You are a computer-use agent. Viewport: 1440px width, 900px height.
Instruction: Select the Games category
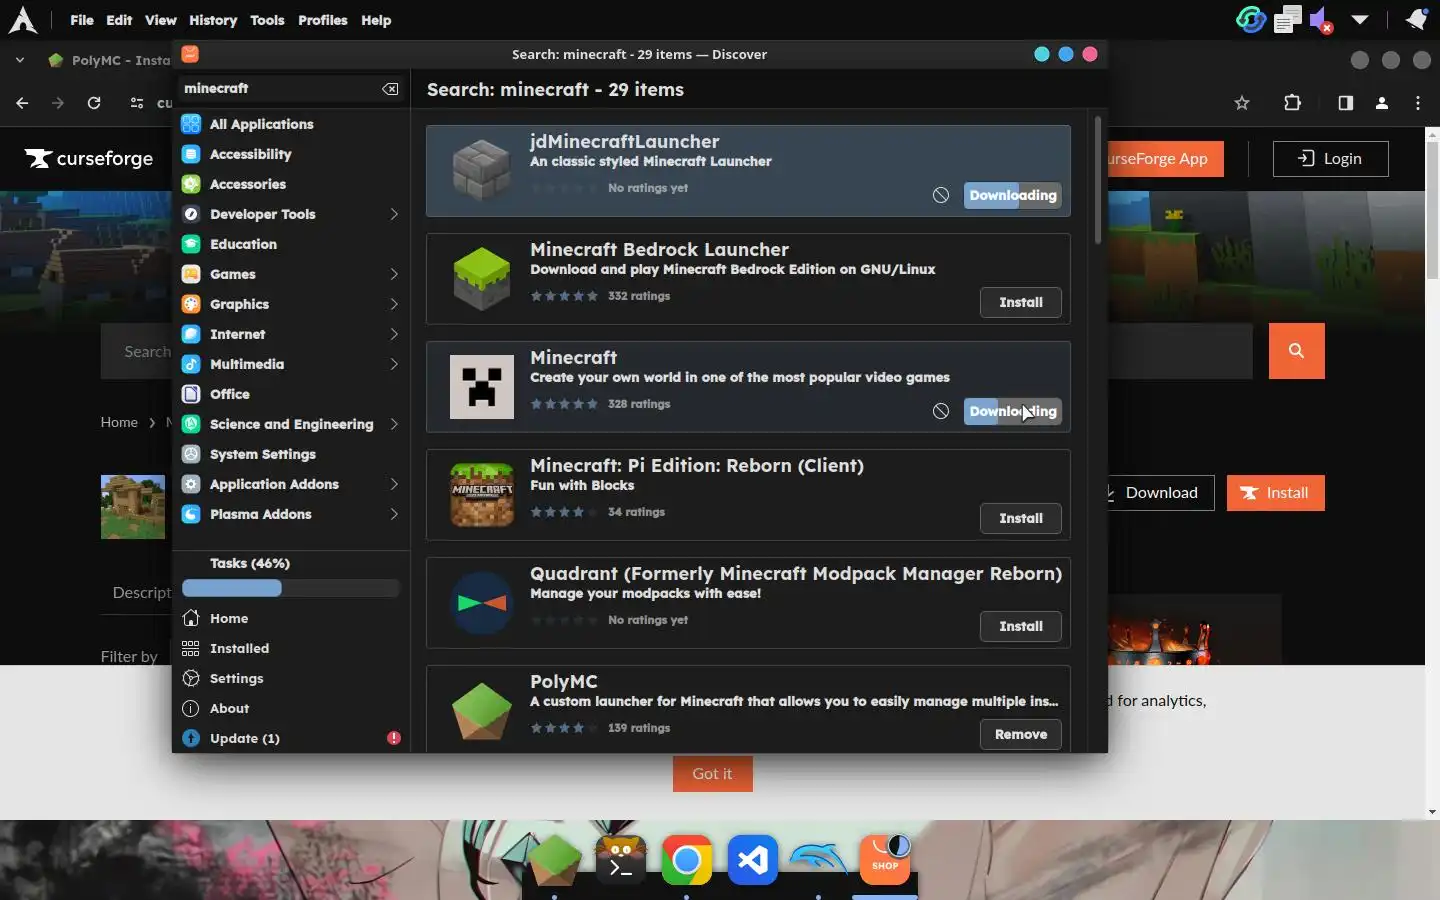click(x=290, y=274)
